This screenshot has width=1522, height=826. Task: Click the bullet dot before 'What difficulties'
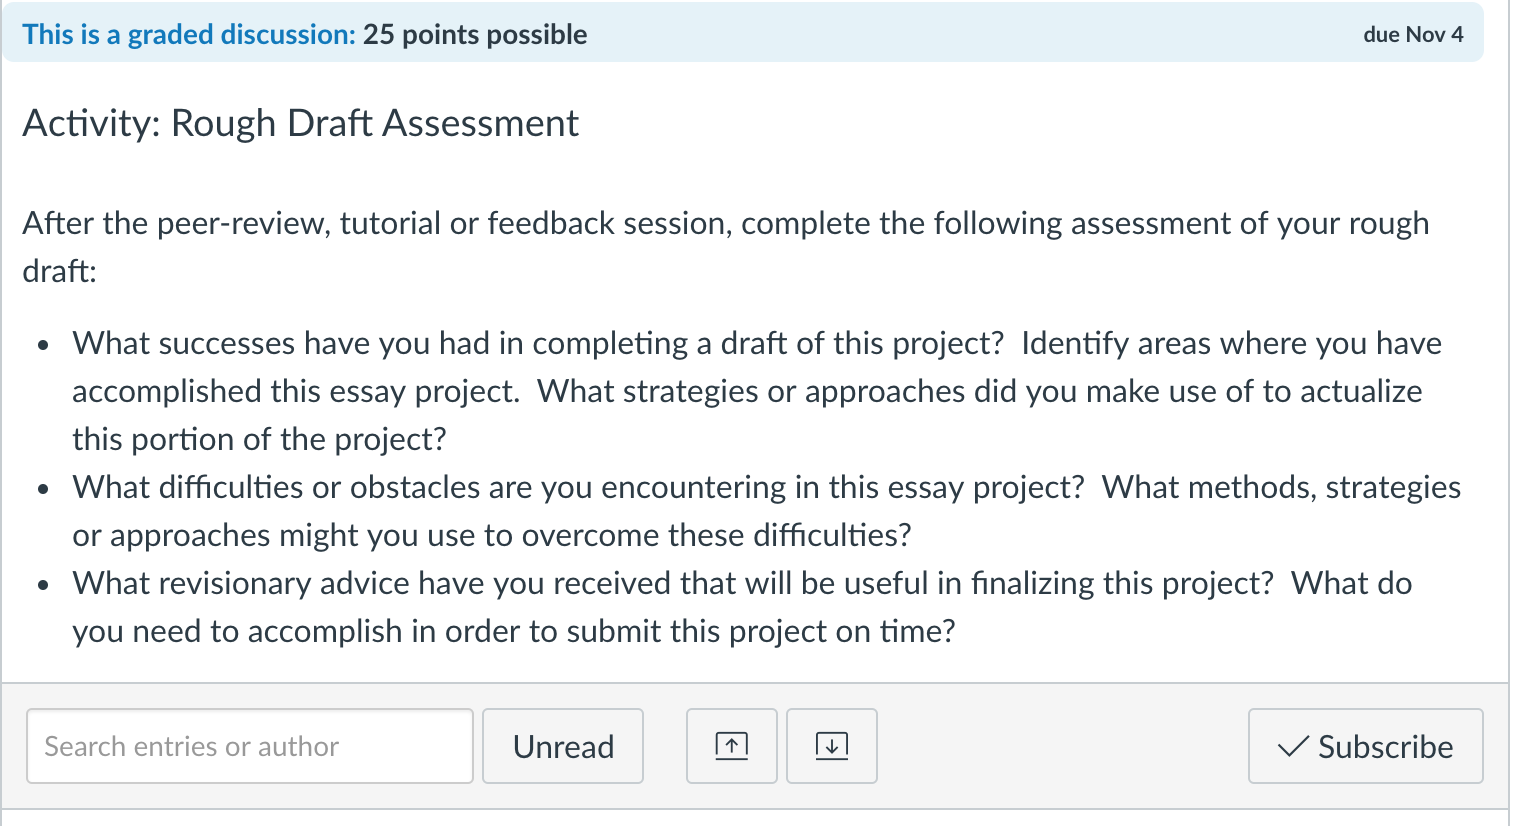click(x=43, y=490)
